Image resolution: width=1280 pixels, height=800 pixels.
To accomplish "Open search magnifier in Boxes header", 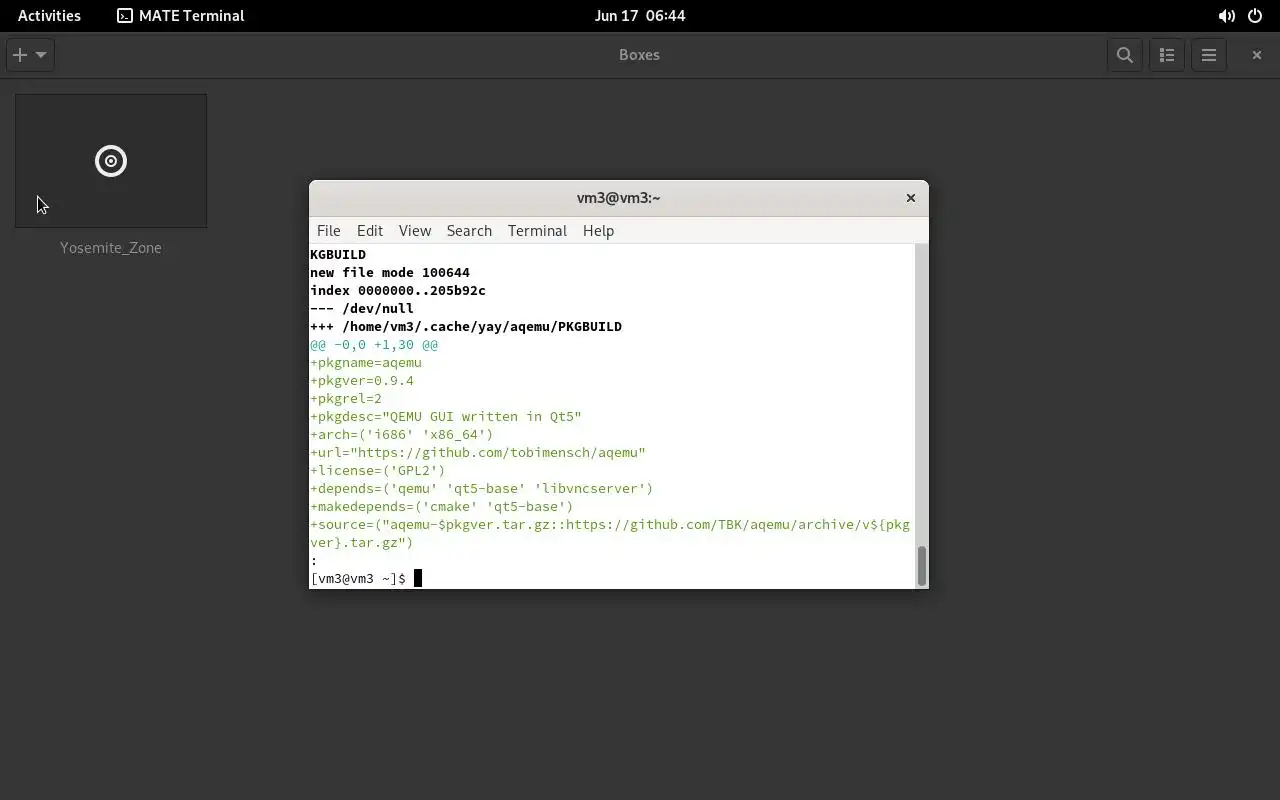I will pyautogui.click(x=1125, y=55).
